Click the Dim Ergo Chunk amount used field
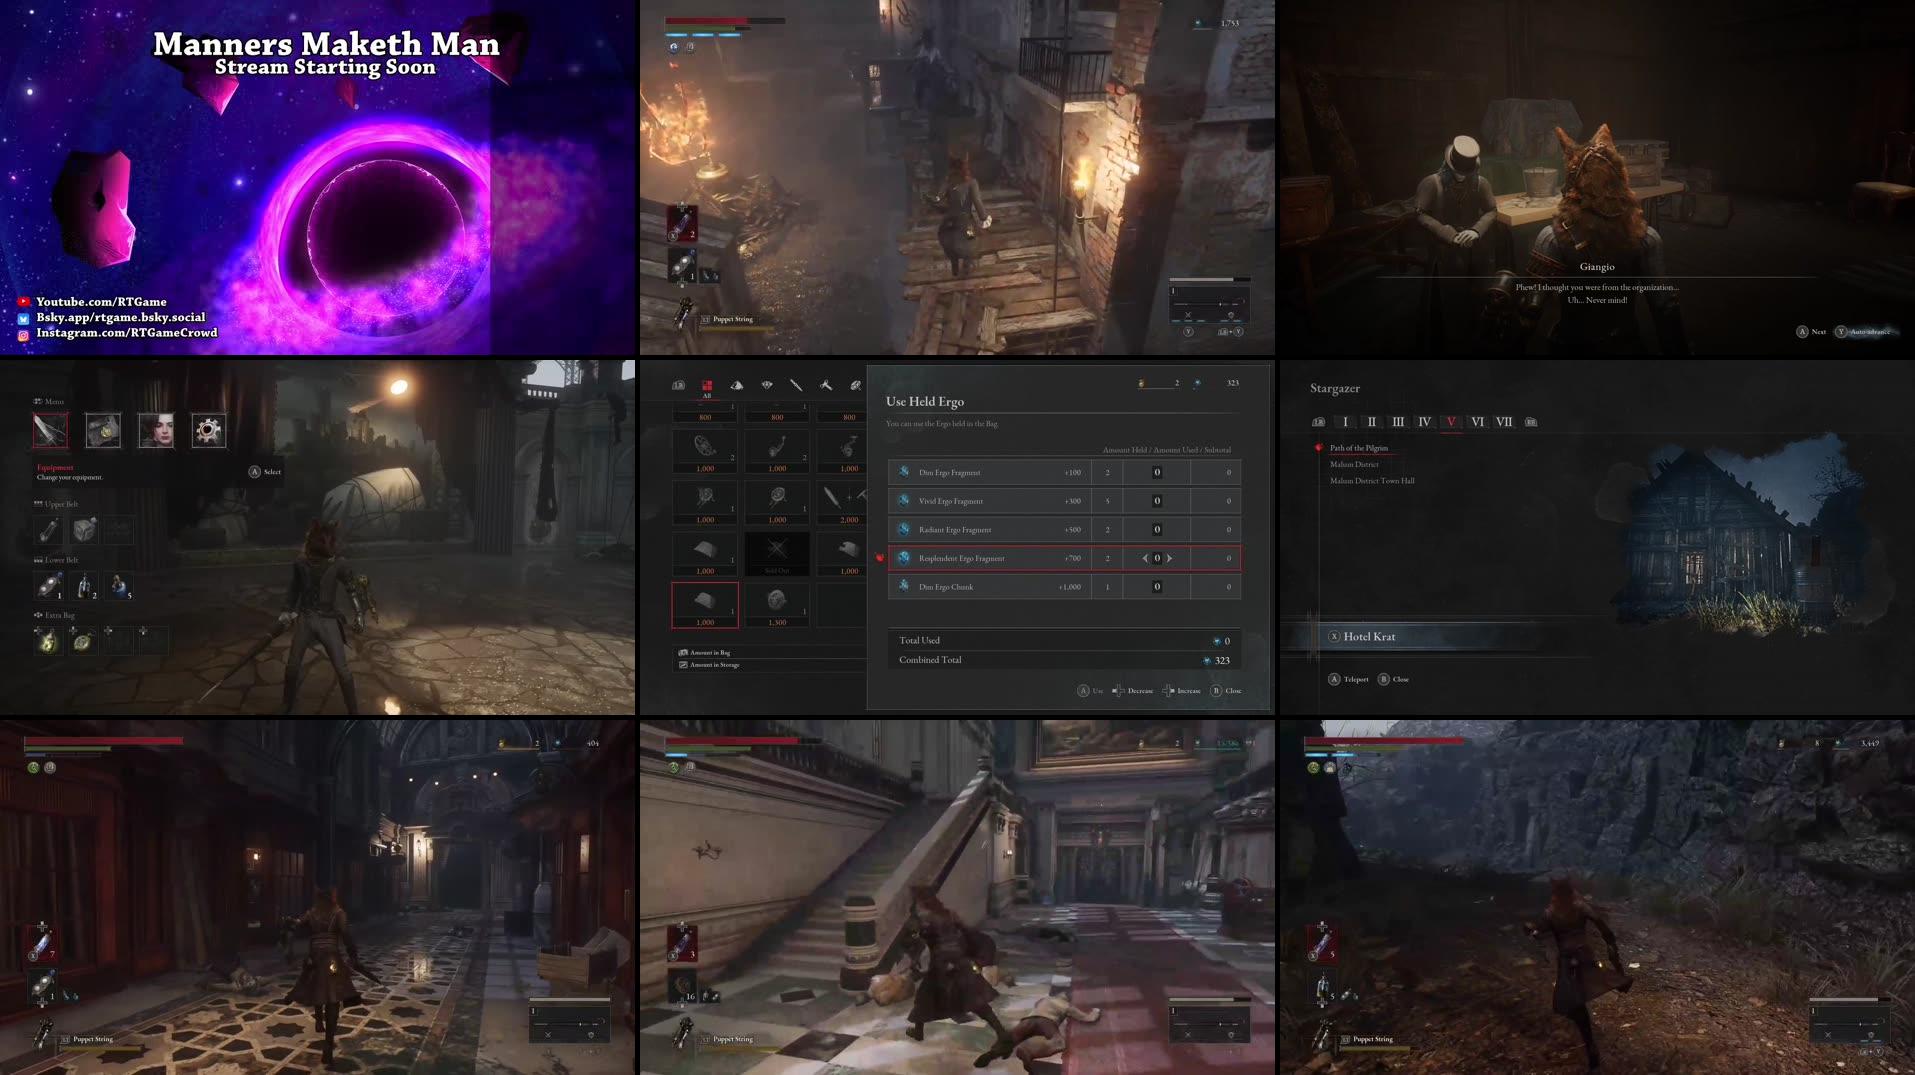 pyautogui.click(x=1157, y=587)
